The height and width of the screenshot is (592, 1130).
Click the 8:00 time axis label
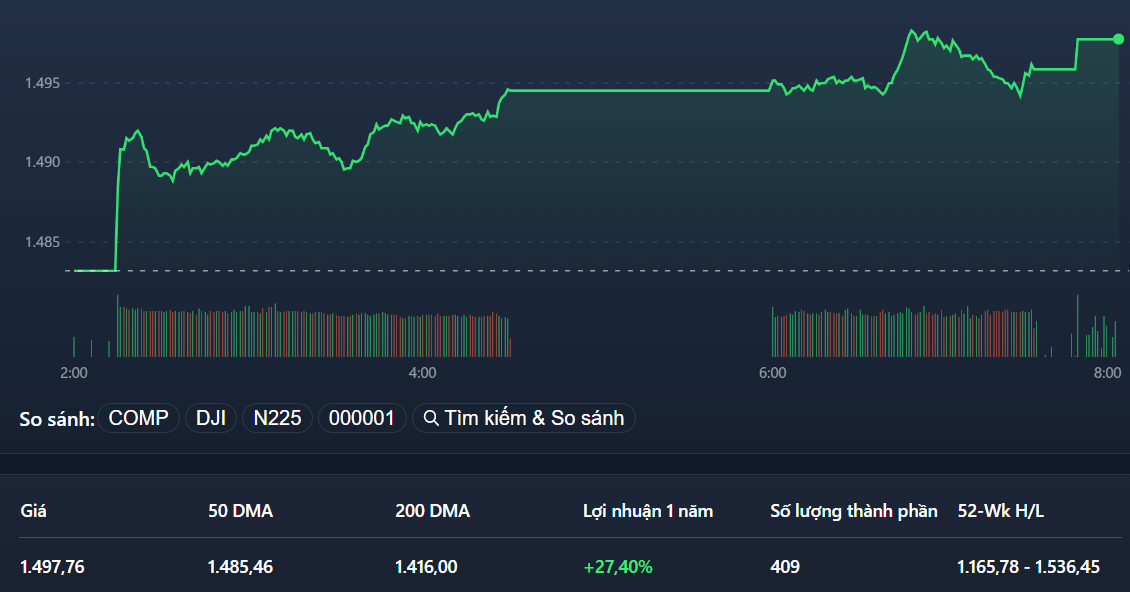coord(1107,372)
